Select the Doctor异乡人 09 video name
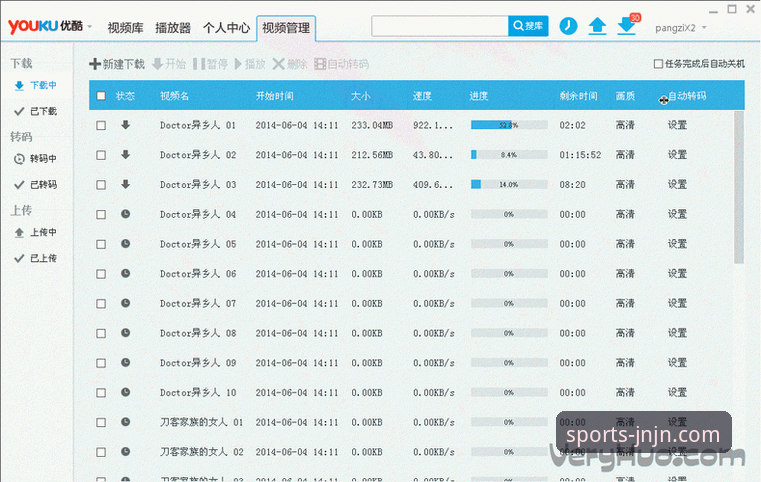The image size is (761, 482). (198, 363)
